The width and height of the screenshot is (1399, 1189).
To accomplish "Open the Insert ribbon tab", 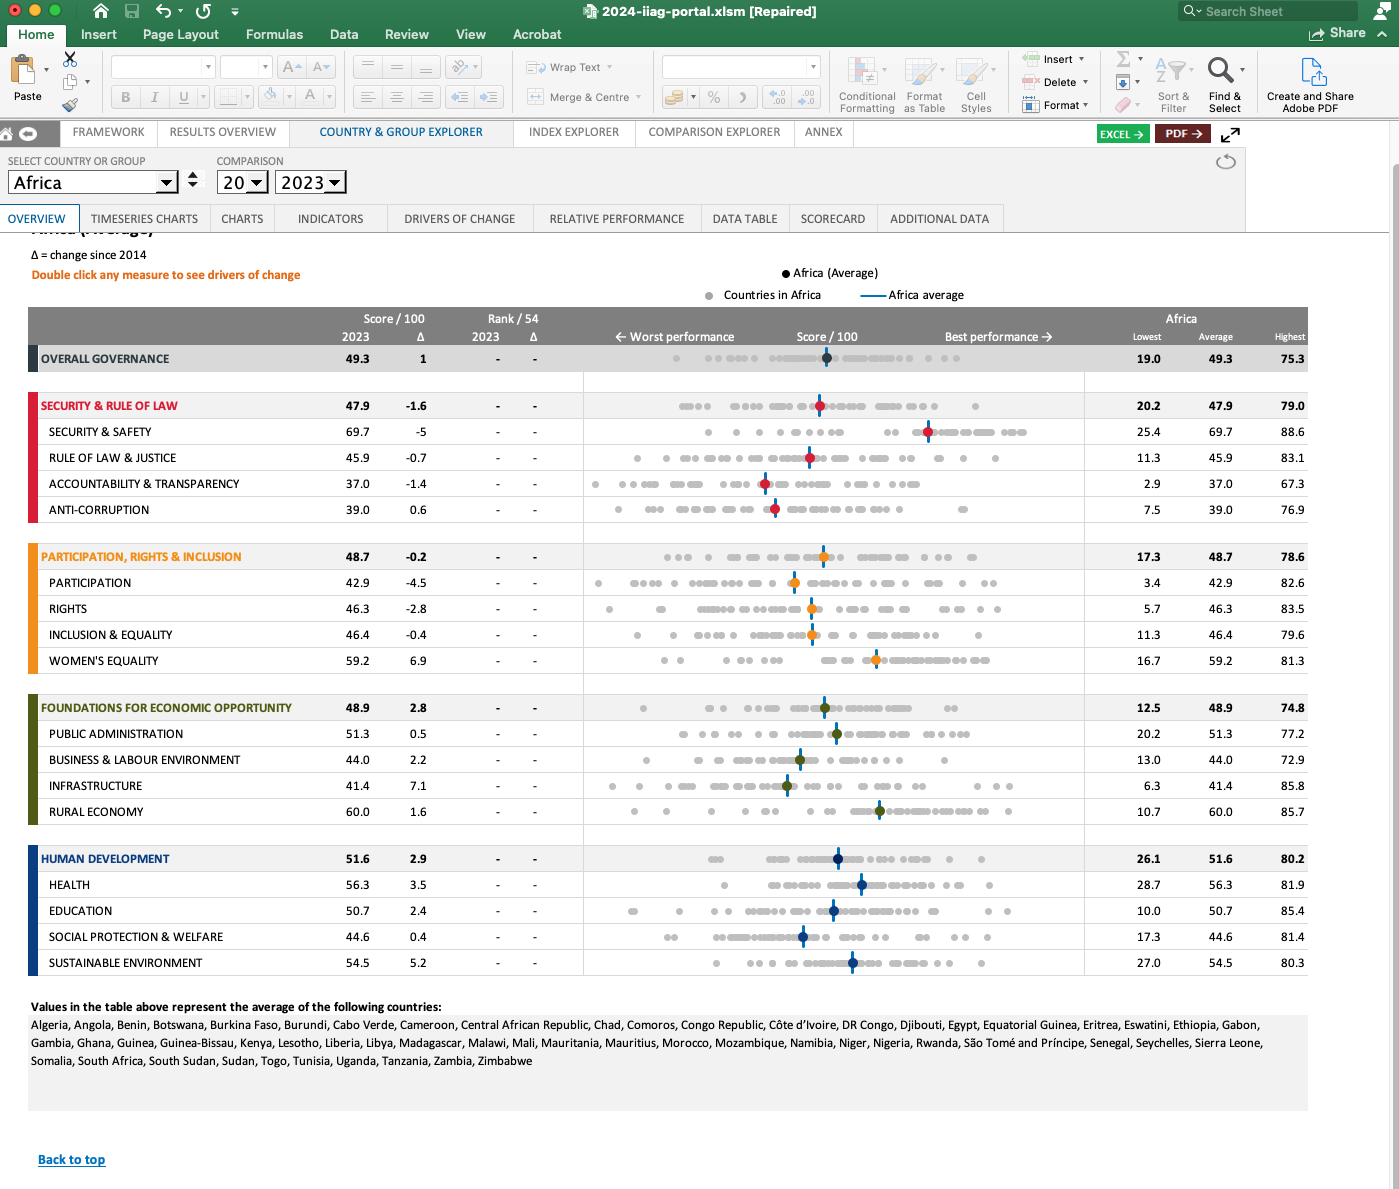I will coord(99,34).
